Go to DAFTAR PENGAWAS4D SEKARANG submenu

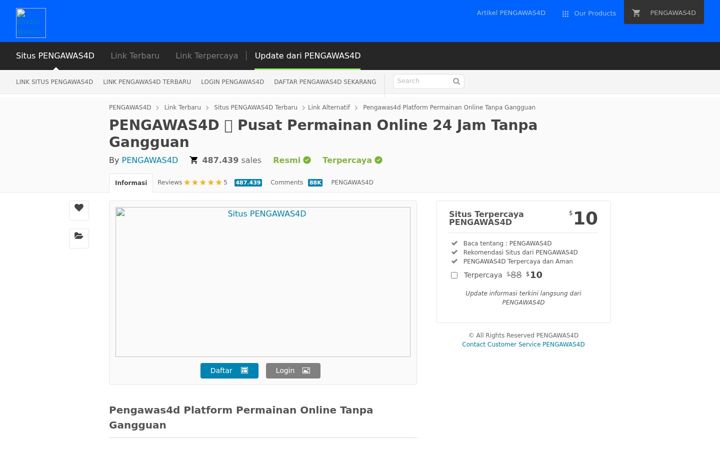tap(325, 82)
